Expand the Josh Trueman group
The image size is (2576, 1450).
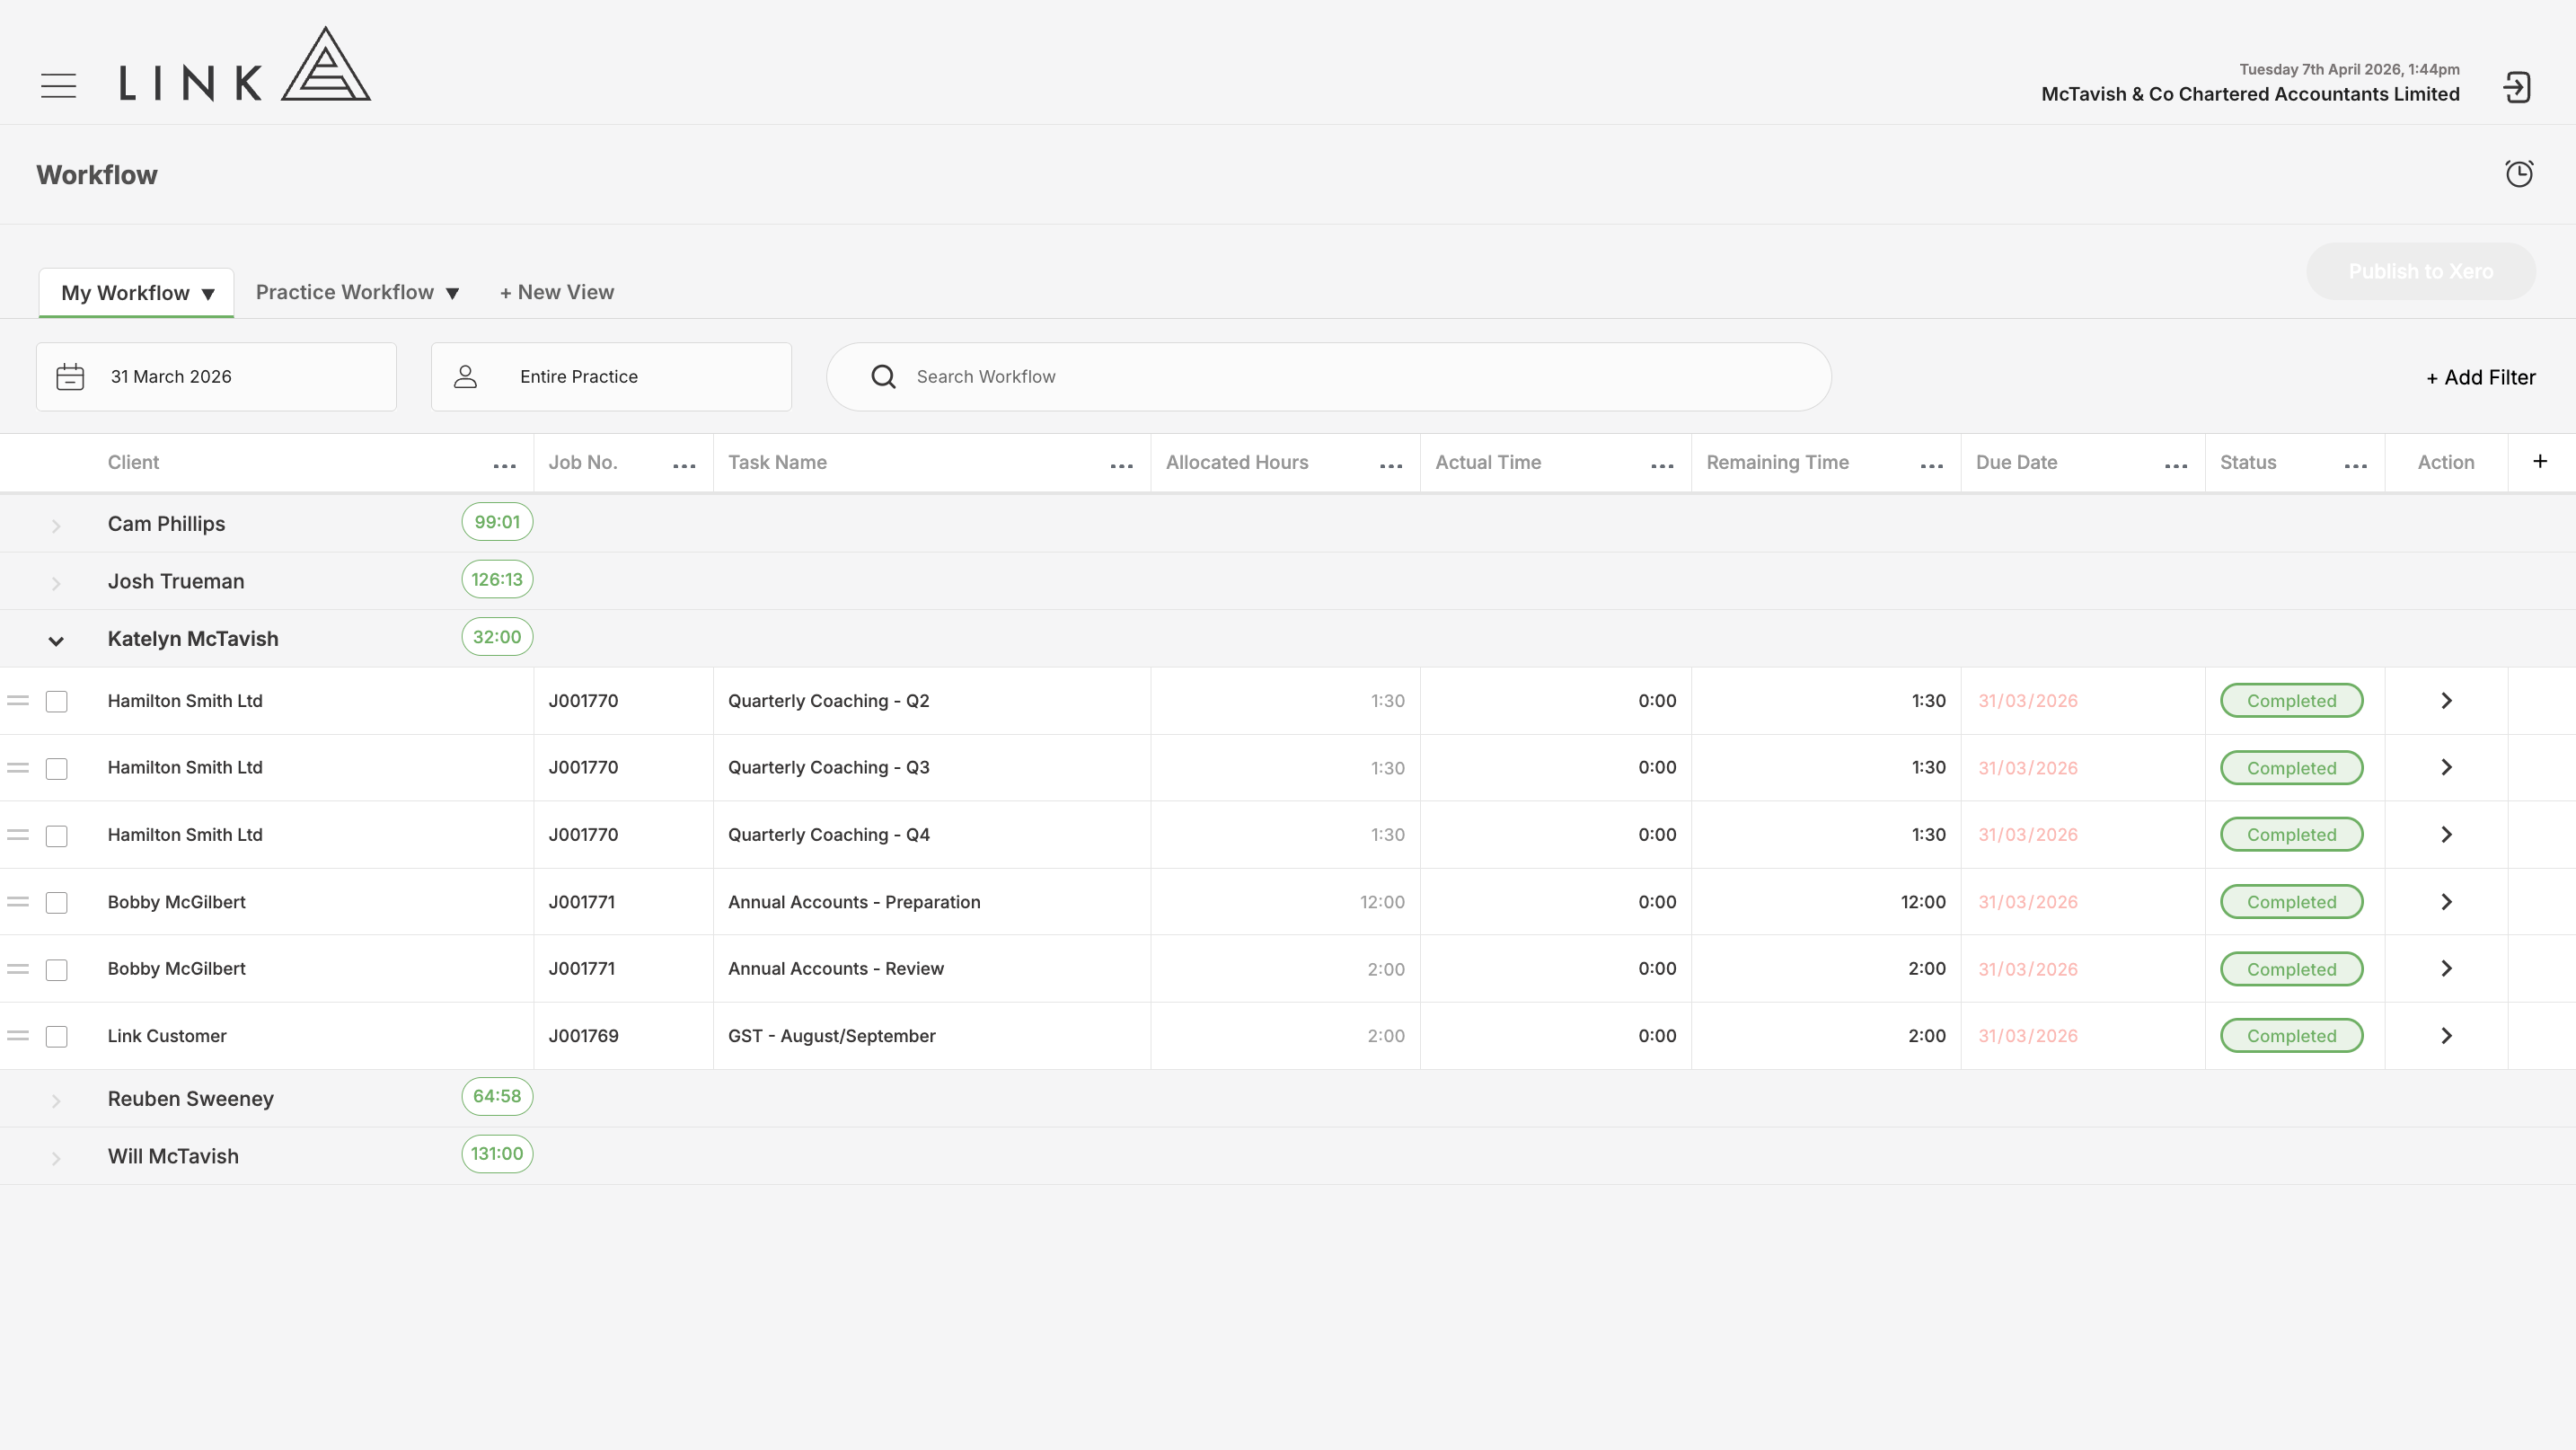(x=56, y=583)
